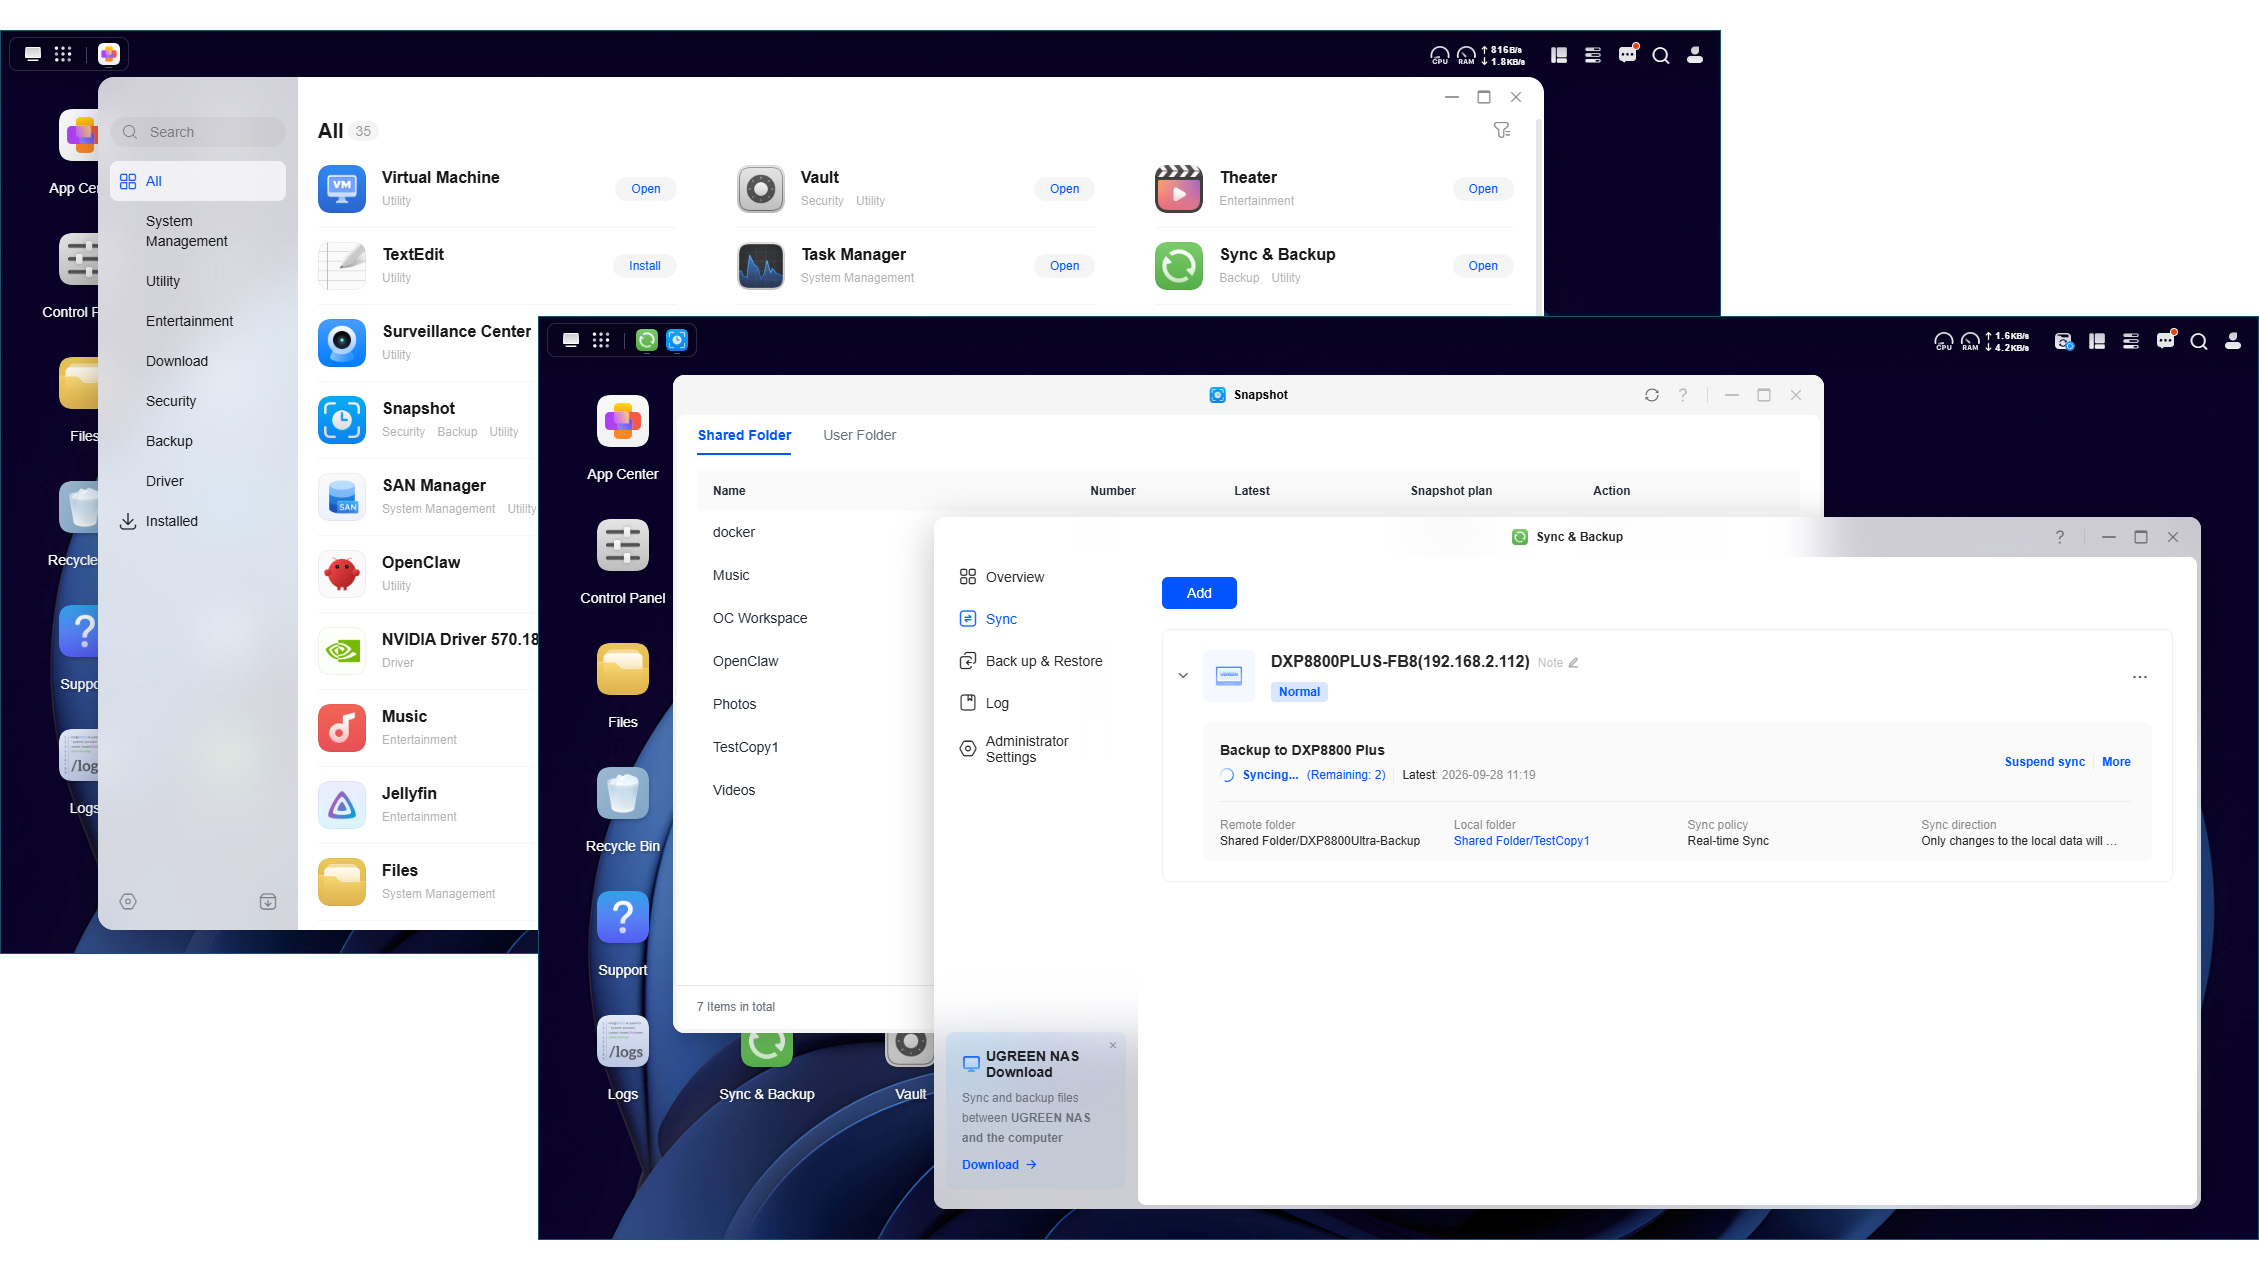Click the Add button

[x=1199, y=593]
